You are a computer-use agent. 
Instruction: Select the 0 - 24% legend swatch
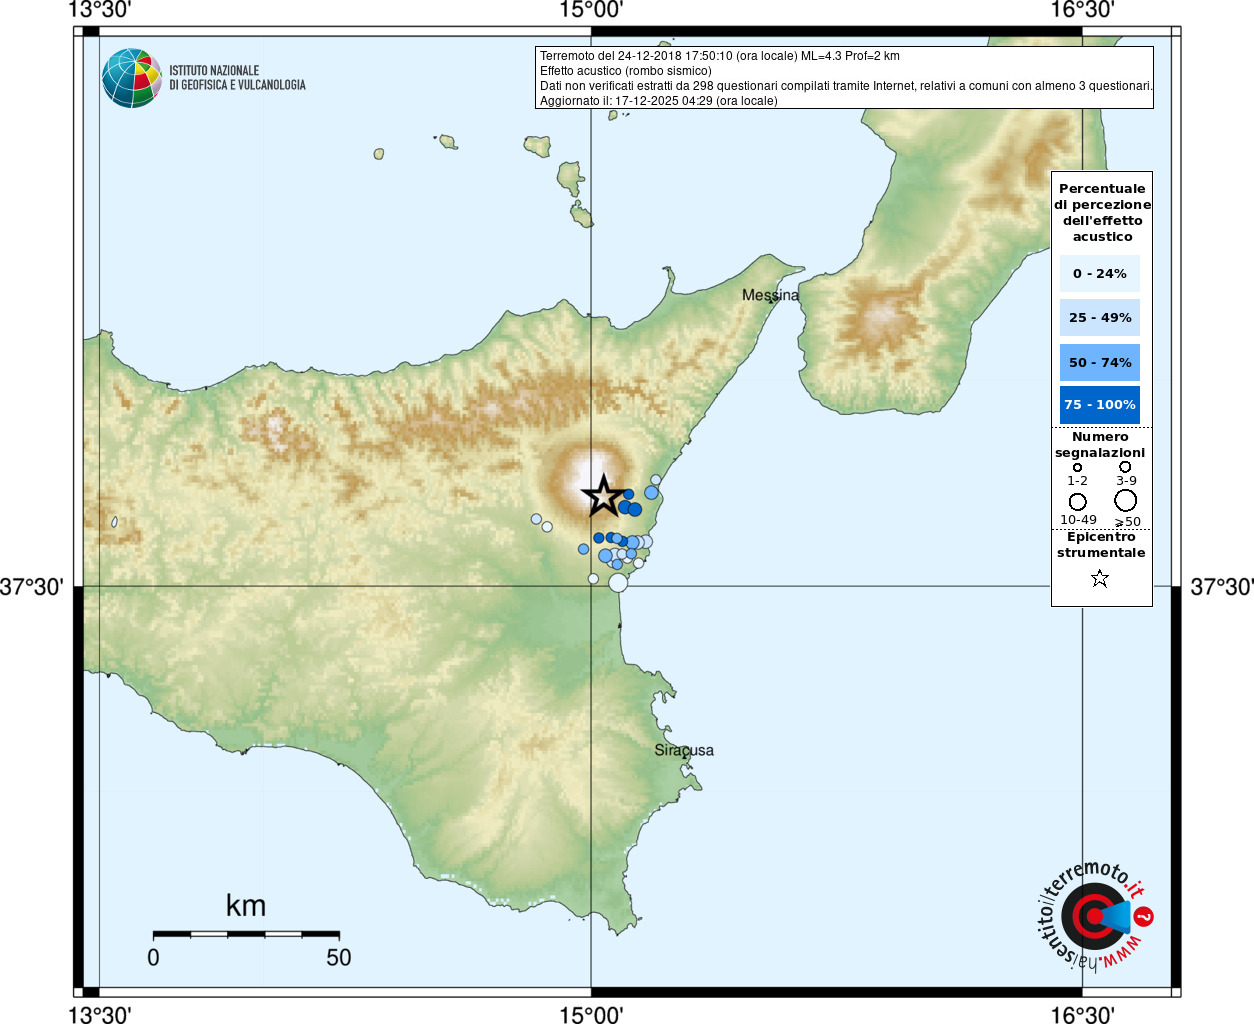pos(1100,273)
